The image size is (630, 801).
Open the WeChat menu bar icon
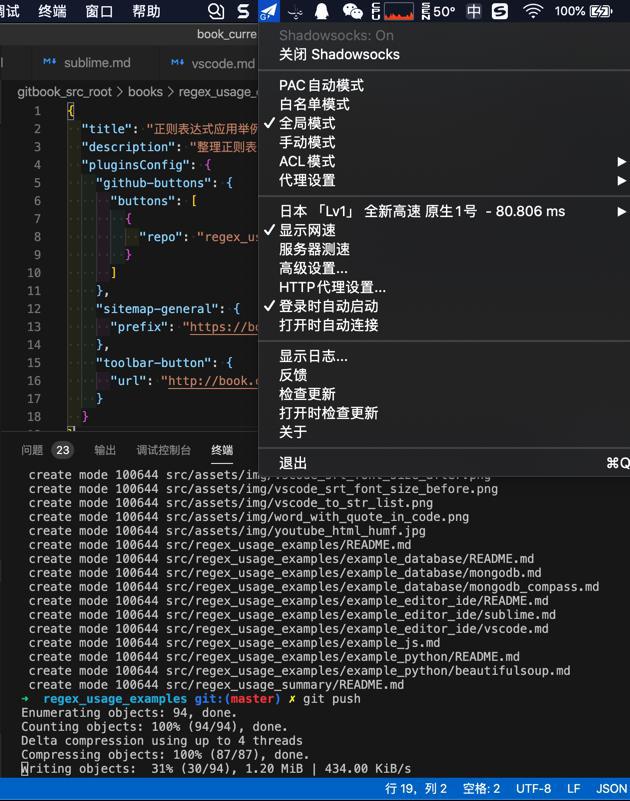point(352,11)
